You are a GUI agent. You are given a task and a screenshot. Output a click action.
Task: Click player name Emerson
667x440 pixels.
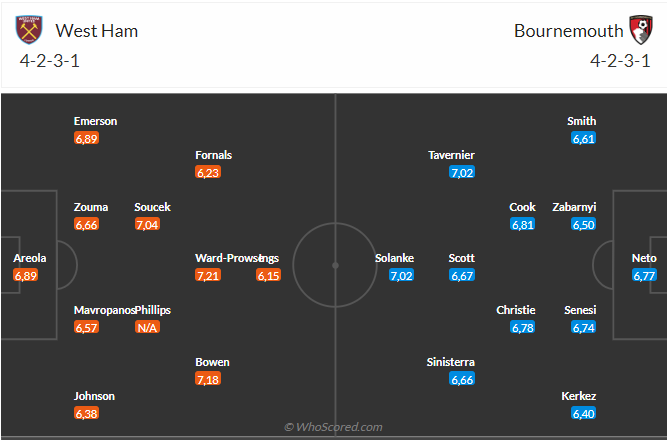[x=95, y=121]
